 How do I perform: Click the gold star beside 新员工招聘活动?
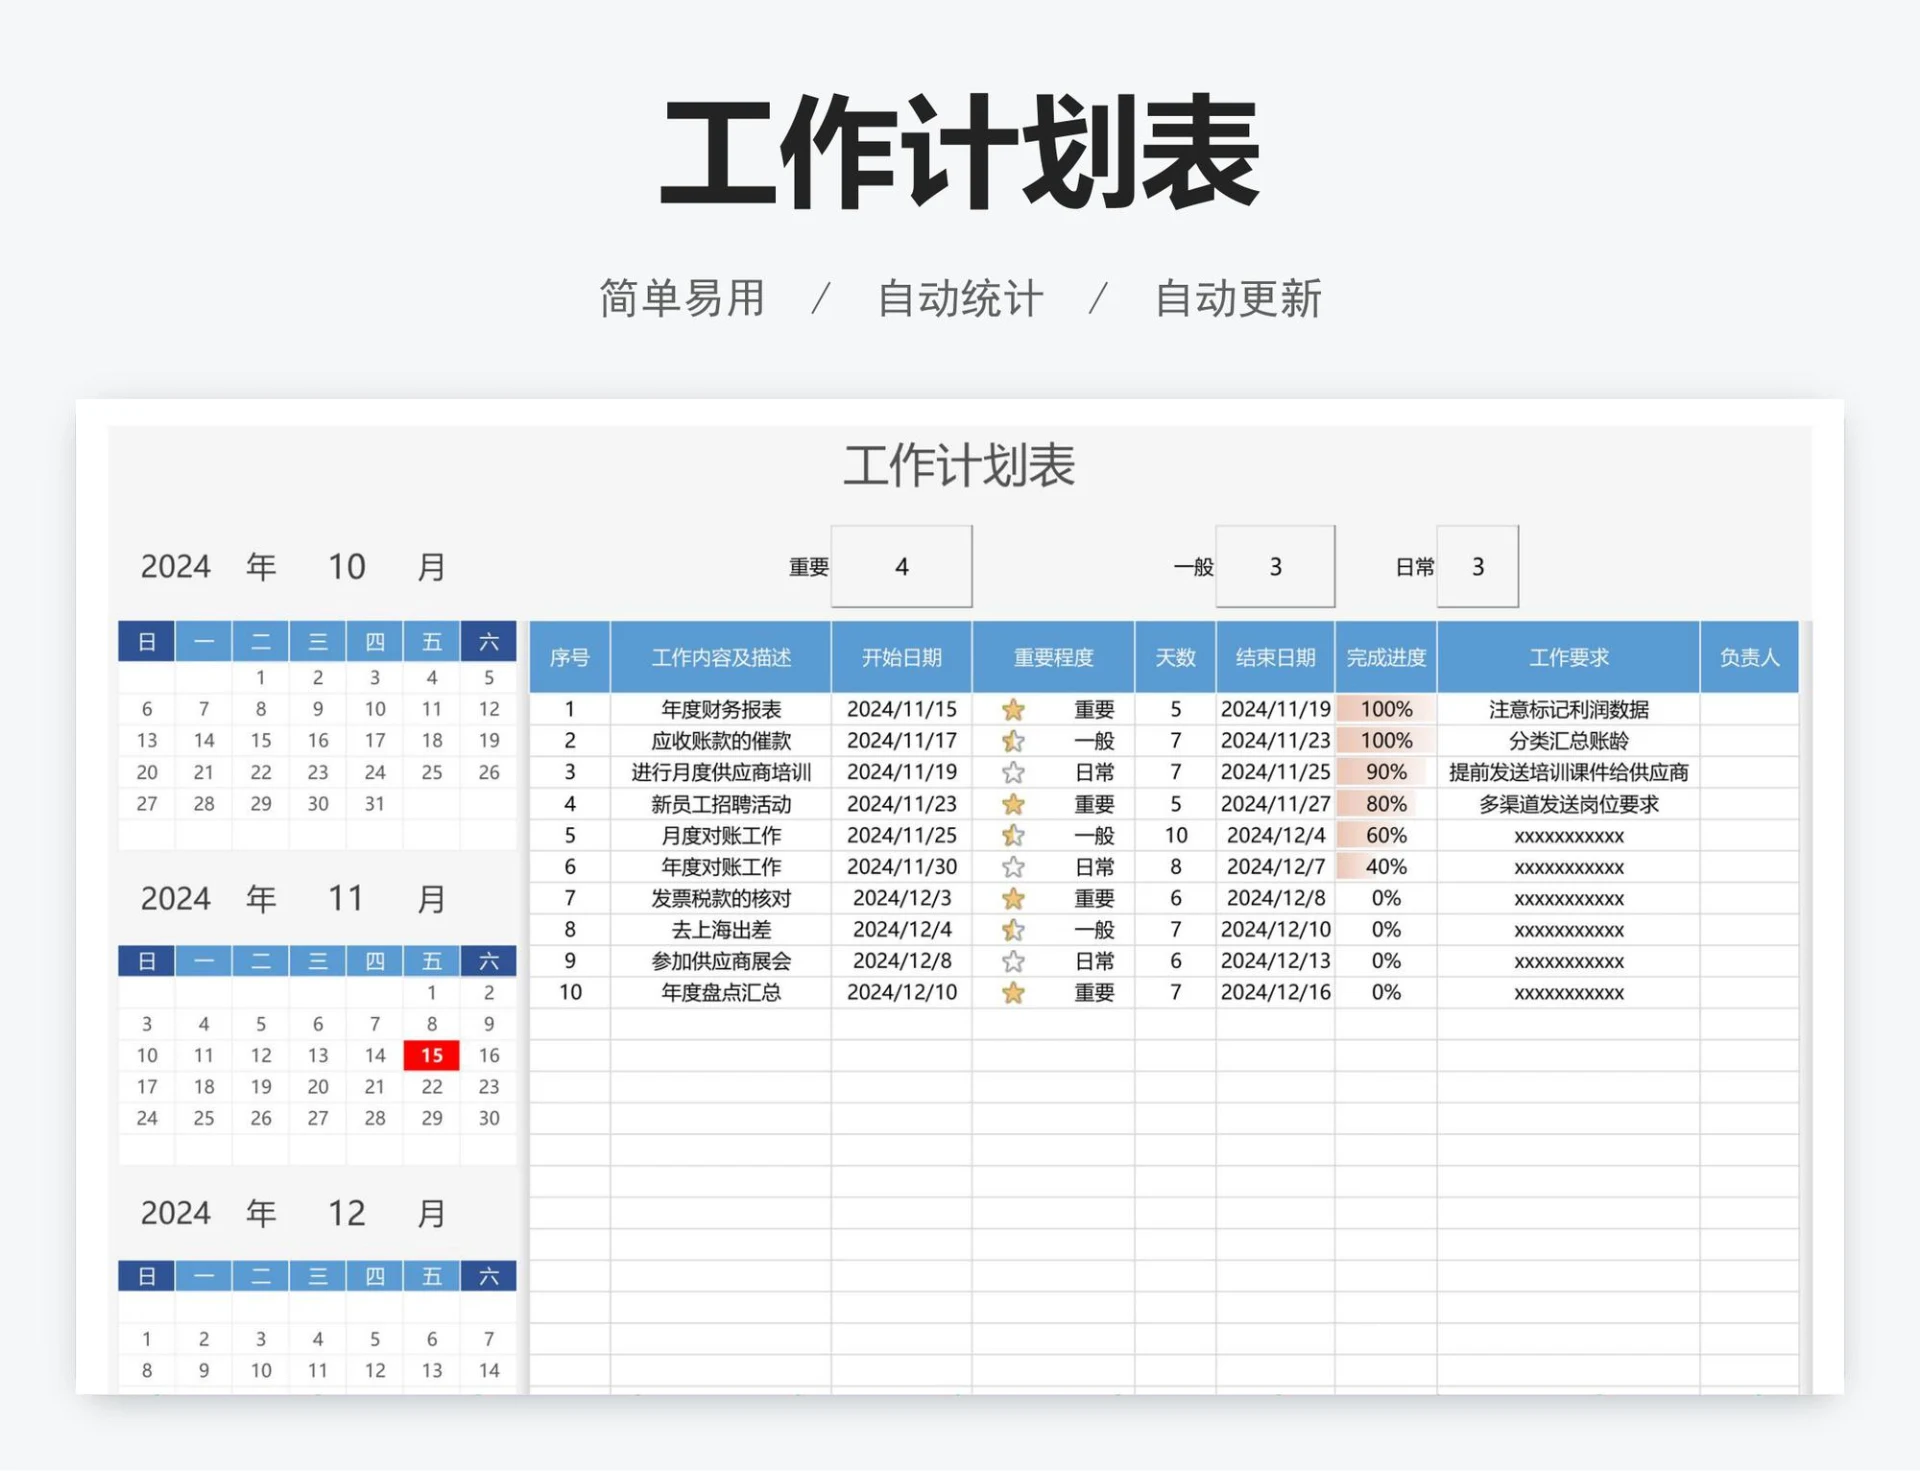point(1014,804)
